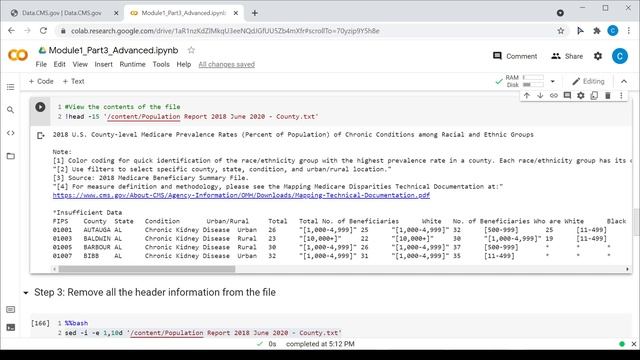
Task: Open Colab settings gear
Action: coord(598,56)
